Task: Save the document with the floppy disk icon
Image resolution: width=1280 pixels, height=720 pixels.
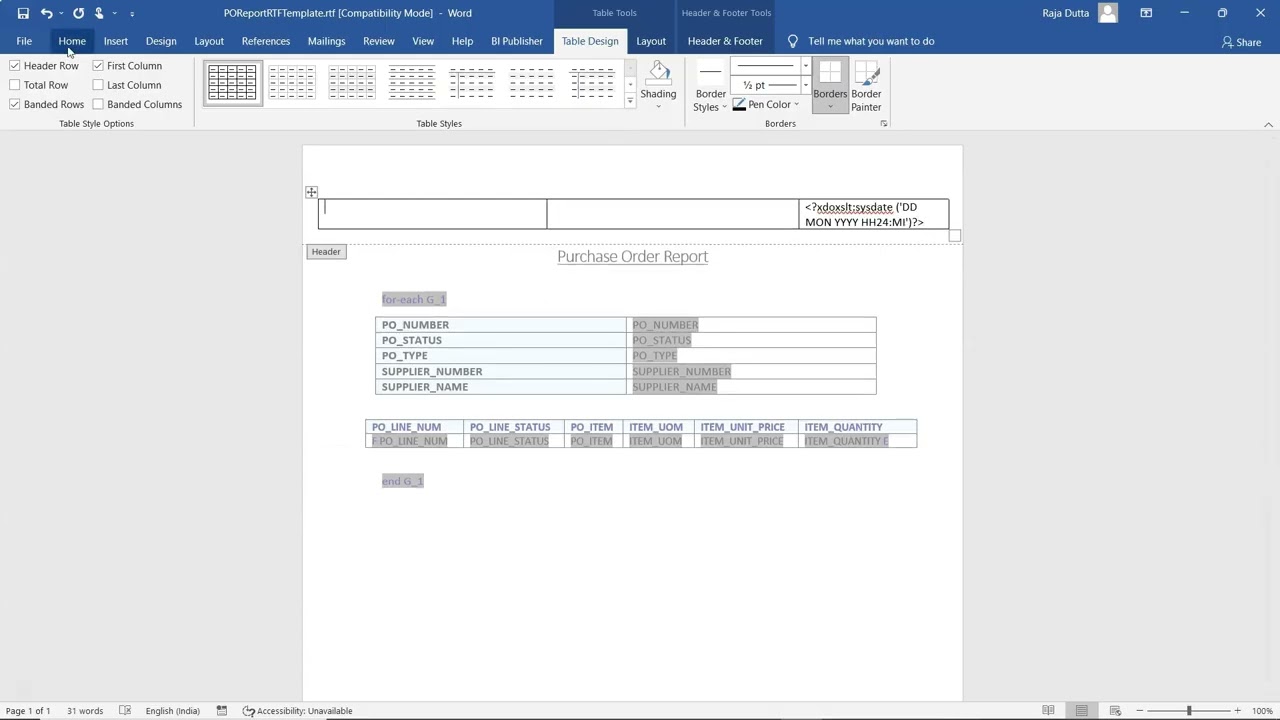Action: (x=23, y=13)
